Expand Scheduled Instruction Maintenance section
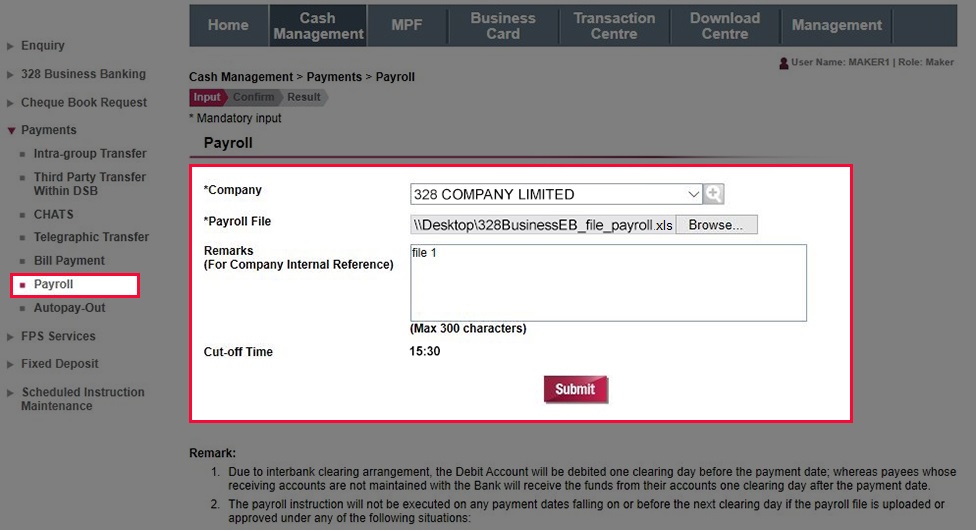 coord(75,399)
